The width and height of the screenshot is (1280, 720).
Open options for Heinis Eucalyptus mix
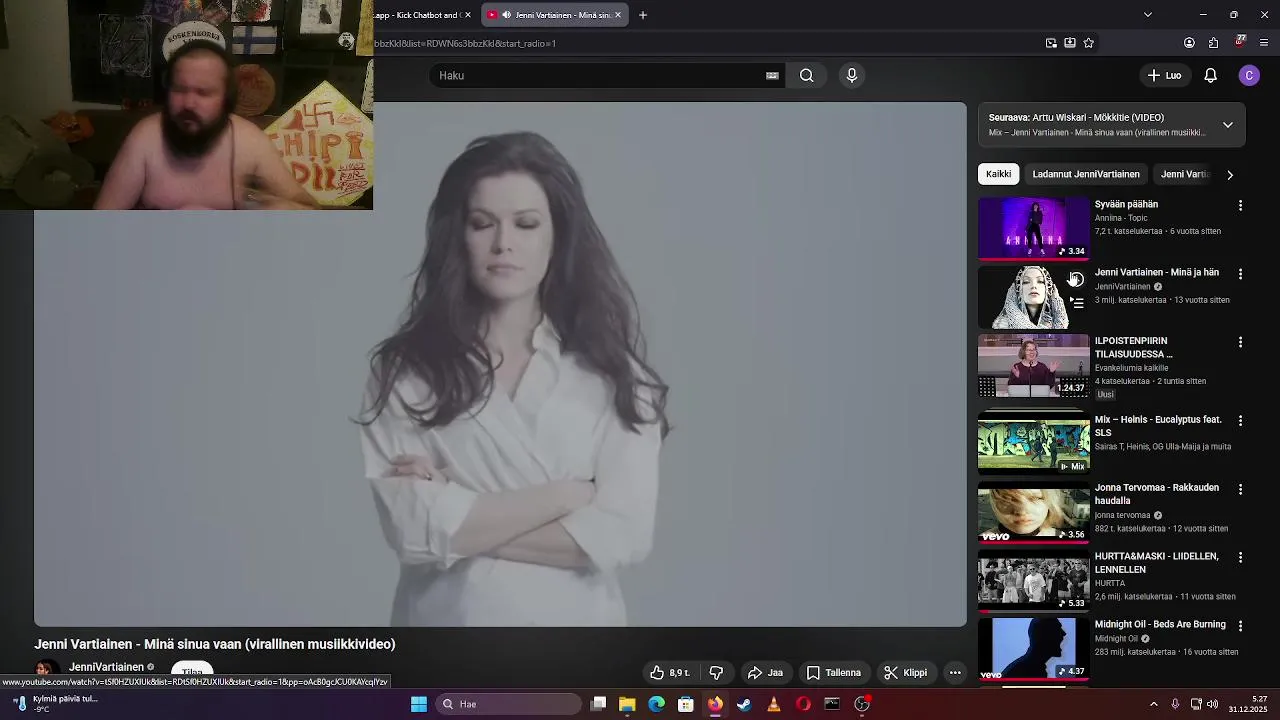tap(1240, 421)
